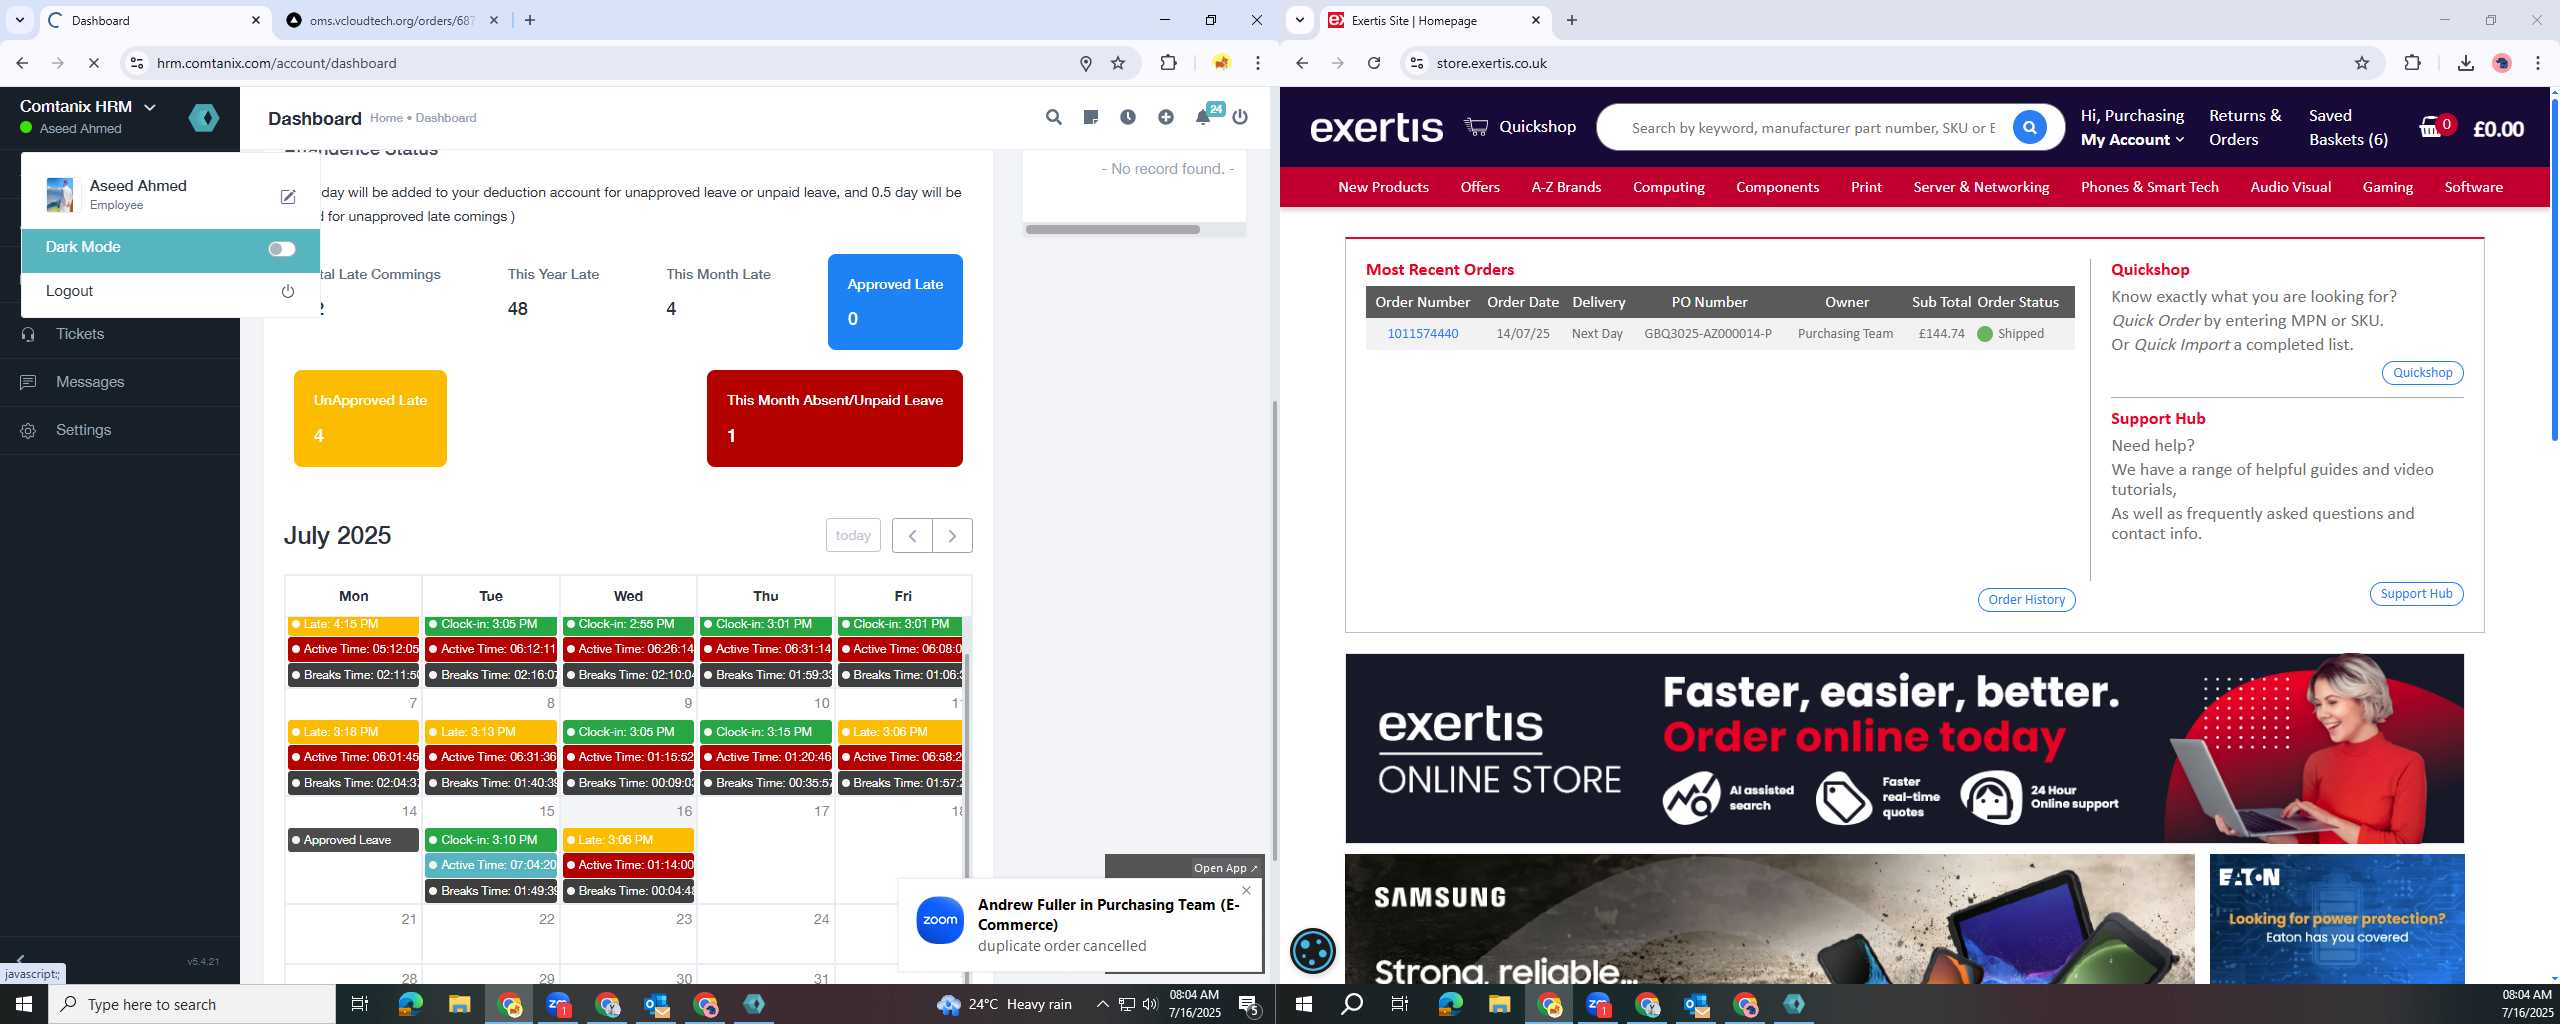This screenshot has height=1024, width=2560.
Task: Open the Audio Visual menu
Action: click(2290, 187)
